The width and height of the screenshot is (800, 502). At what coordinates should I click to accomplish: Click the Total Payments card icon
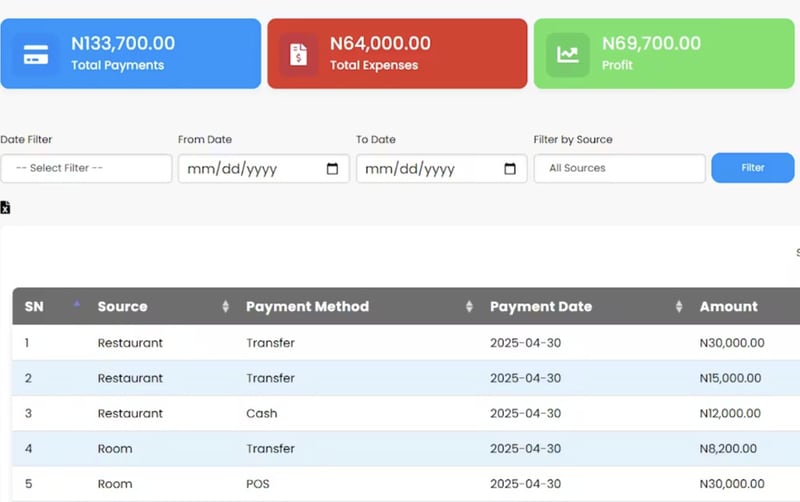coord(36,54)
